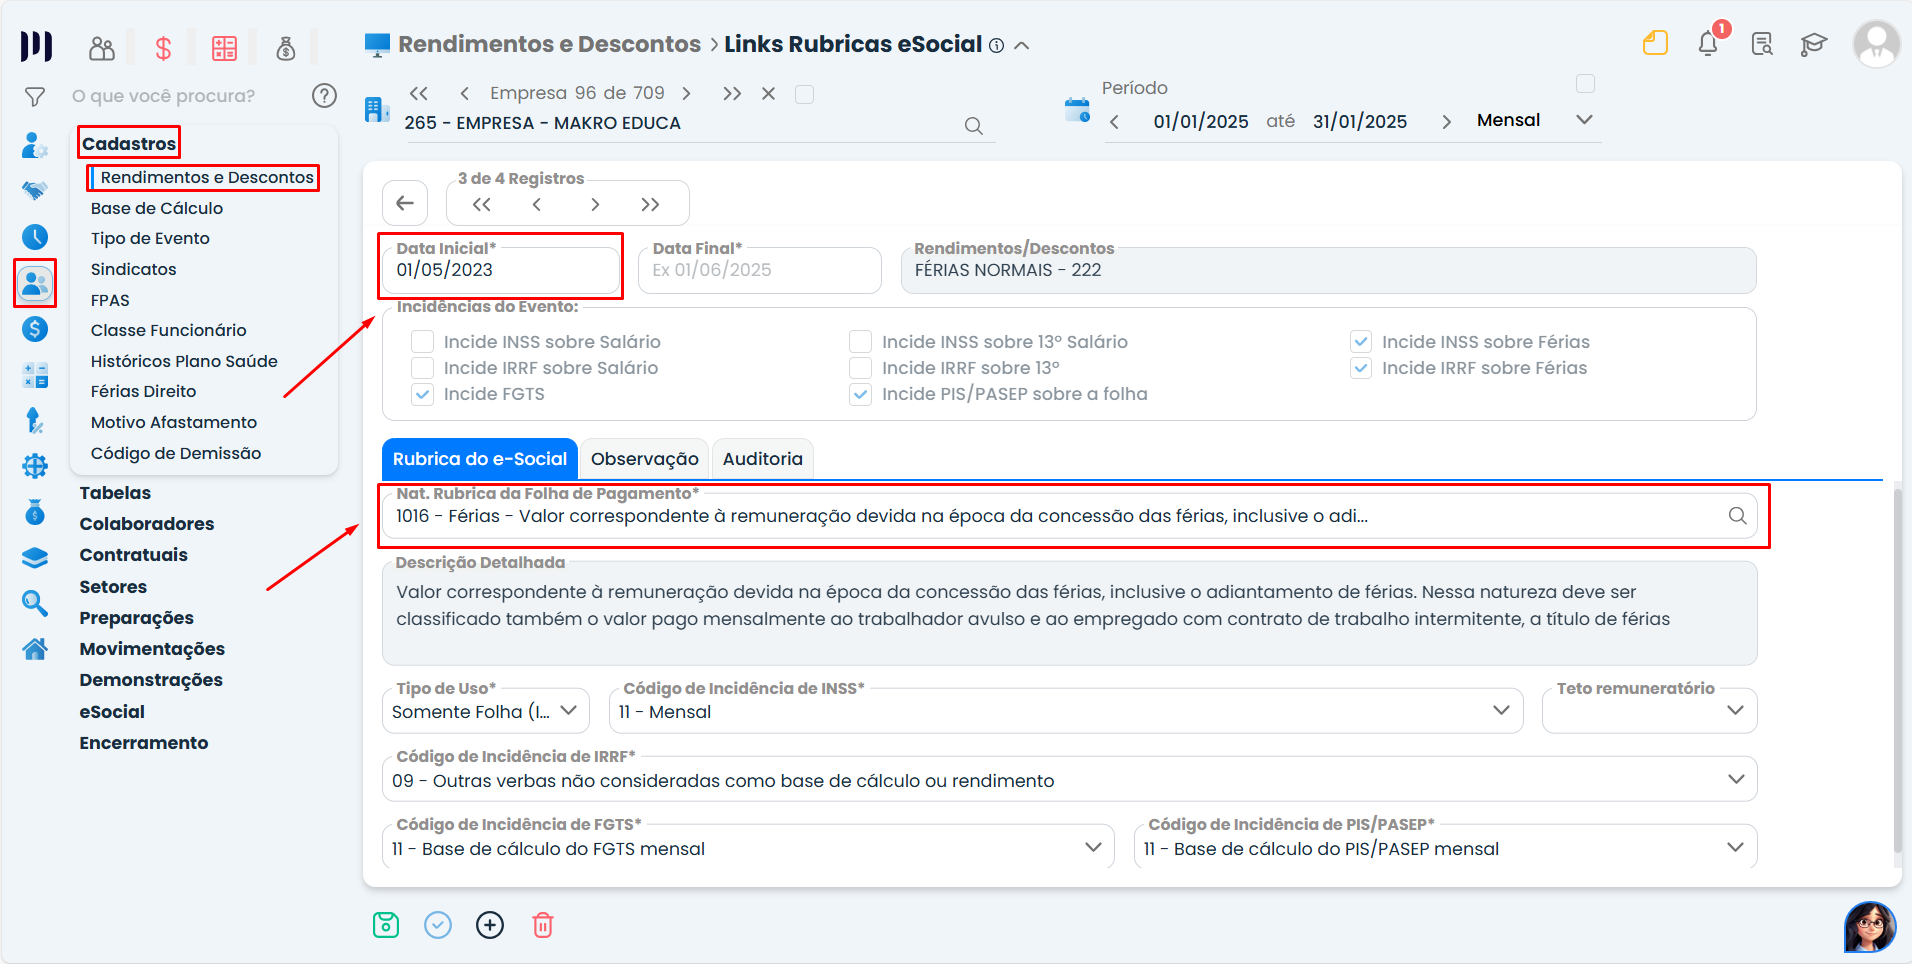Viewport: 1912px width, 964px height.
Task: Tick the checkbox beside the company navigation
Action: [x=804, y=94]
